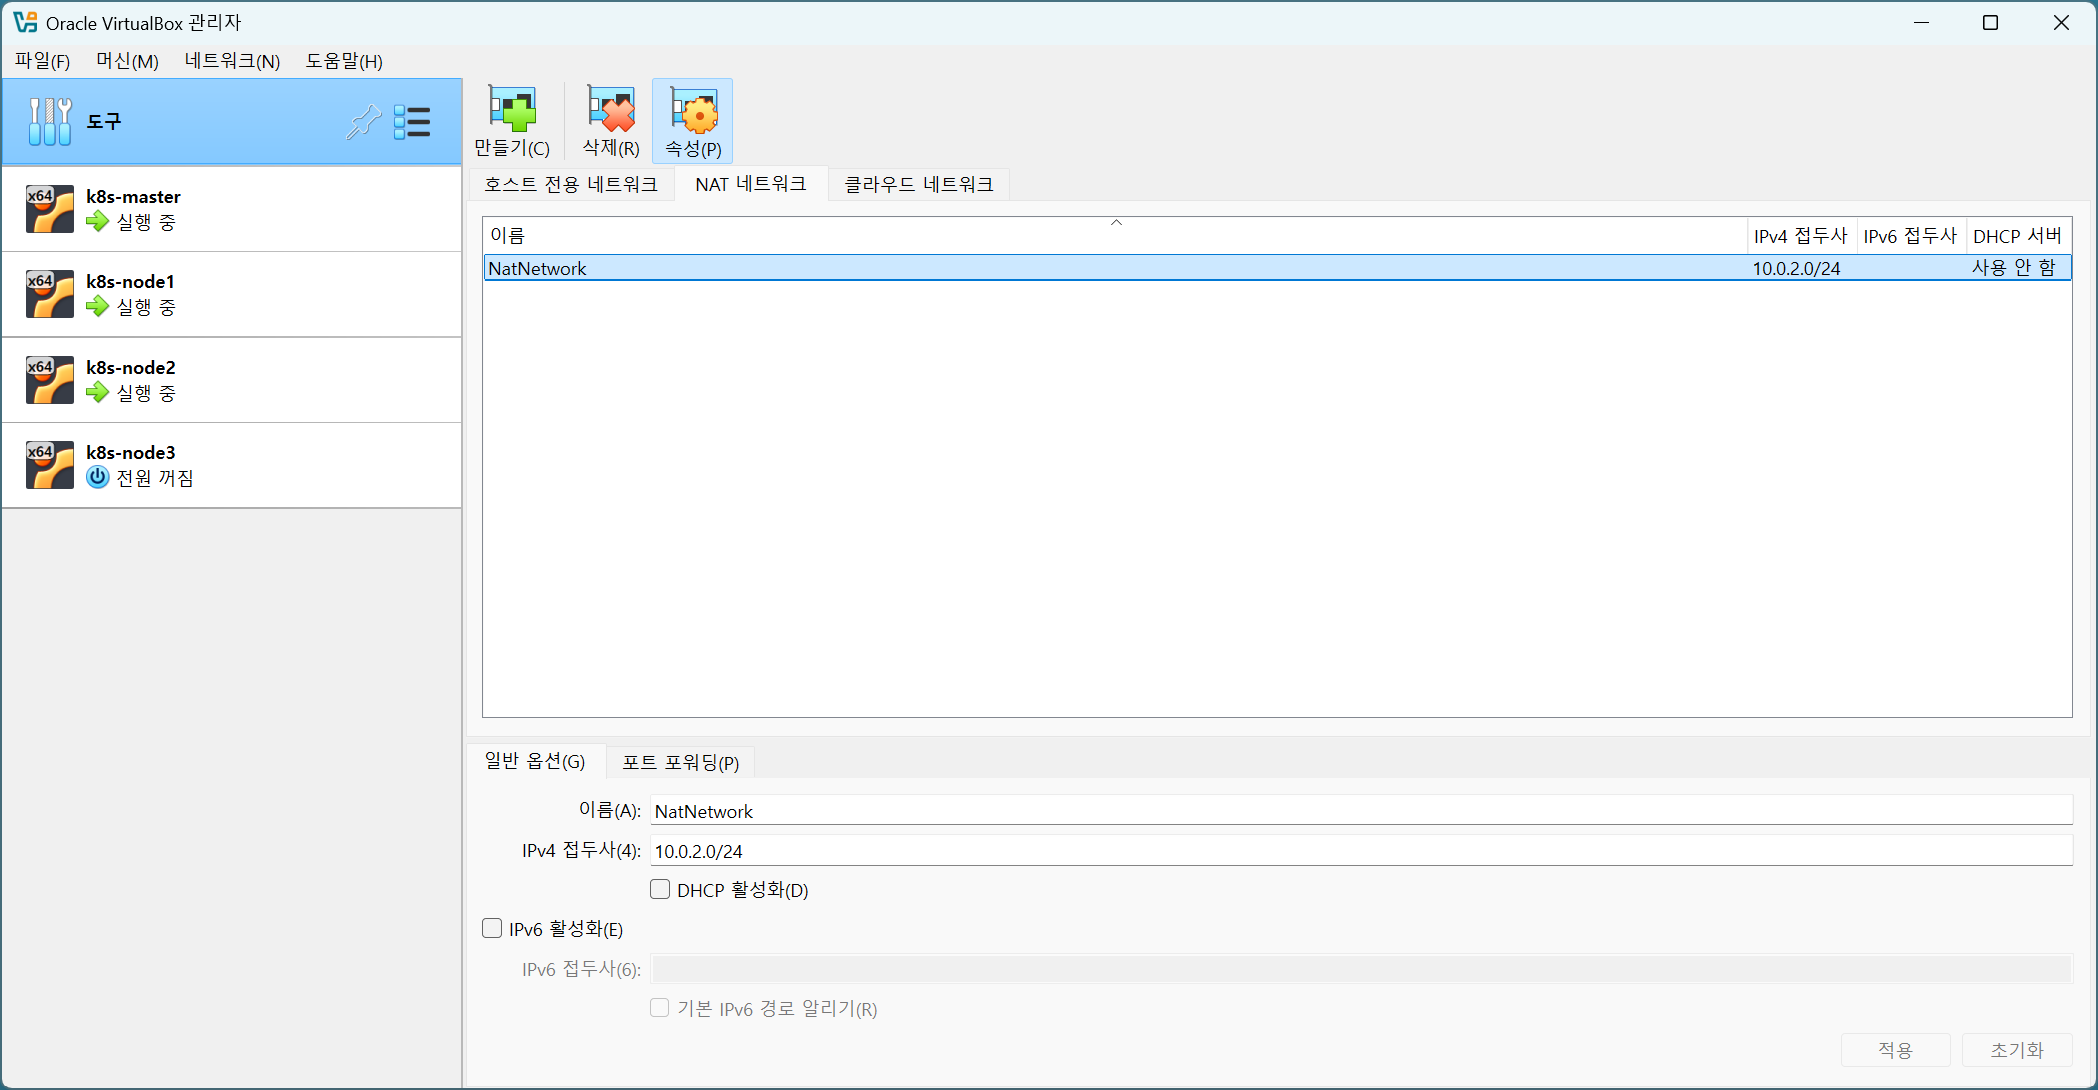
Task: Click powered-off status icon of k8s-node3
Action: click(x=97, y=477)
